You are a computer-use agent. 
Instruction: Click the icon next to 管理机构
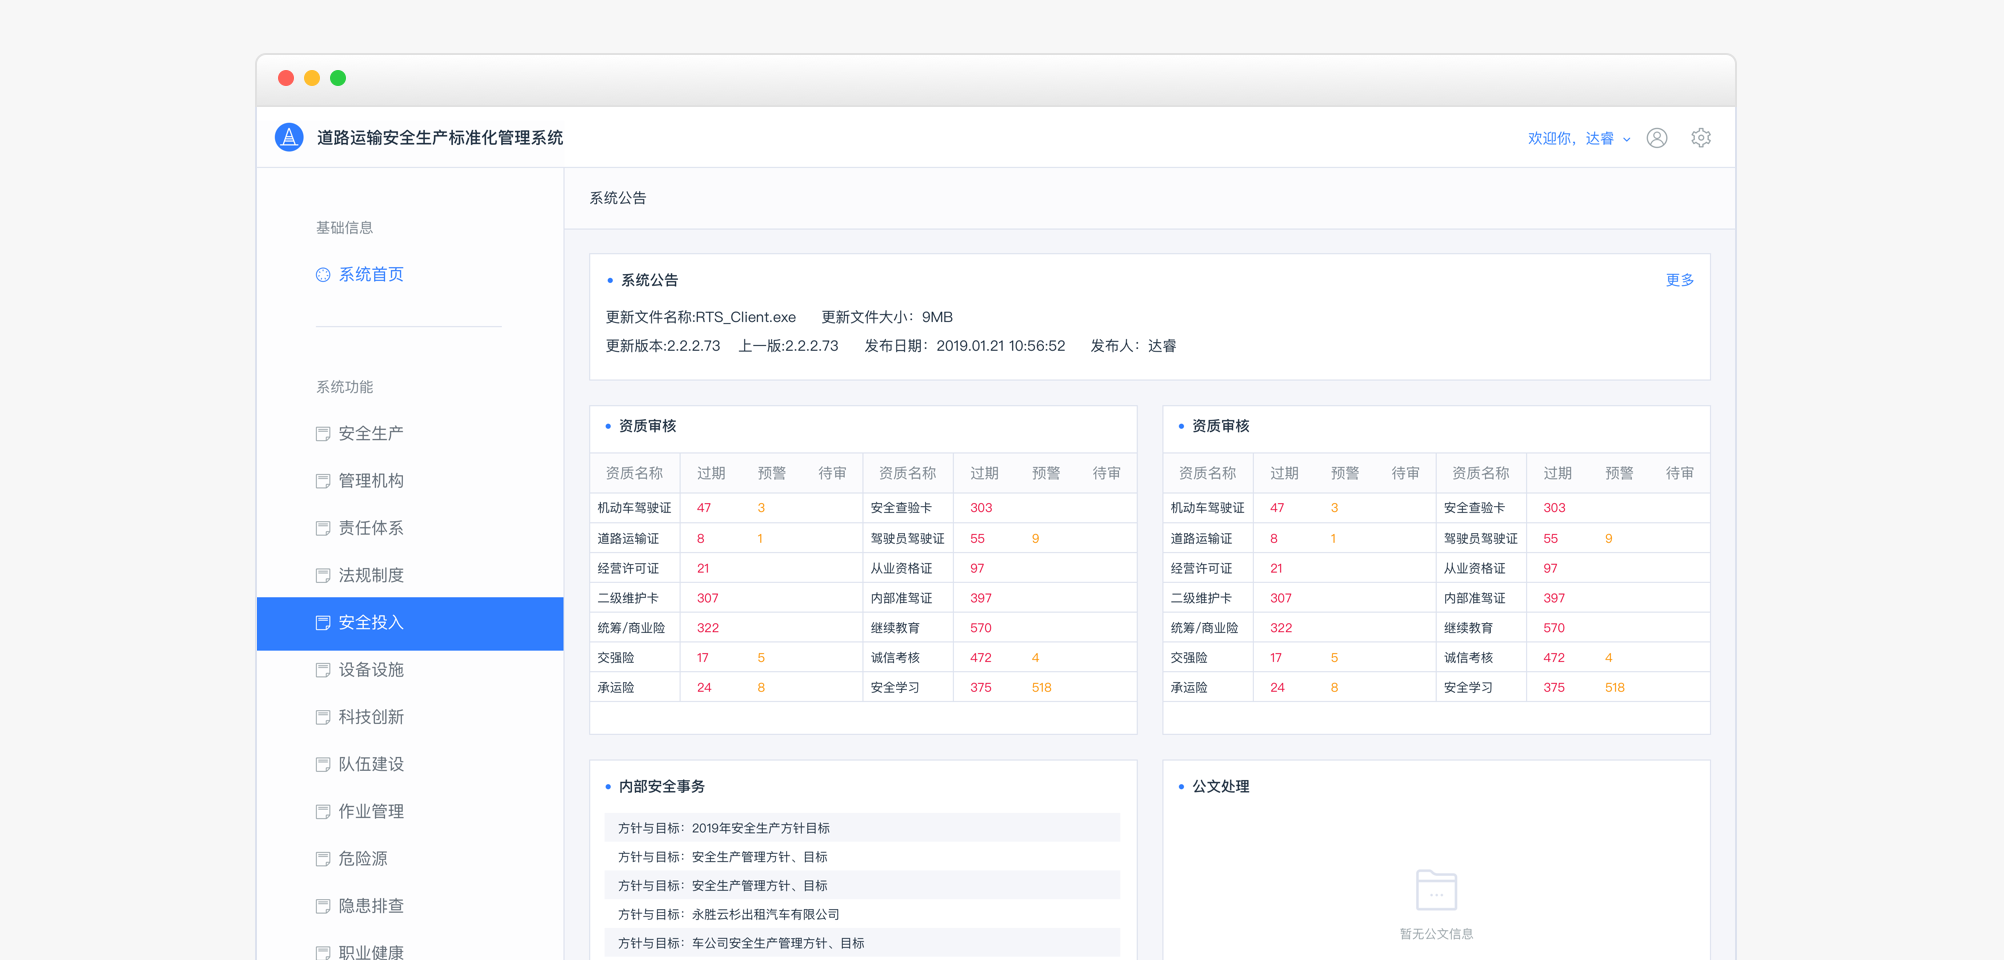point(322,480)
